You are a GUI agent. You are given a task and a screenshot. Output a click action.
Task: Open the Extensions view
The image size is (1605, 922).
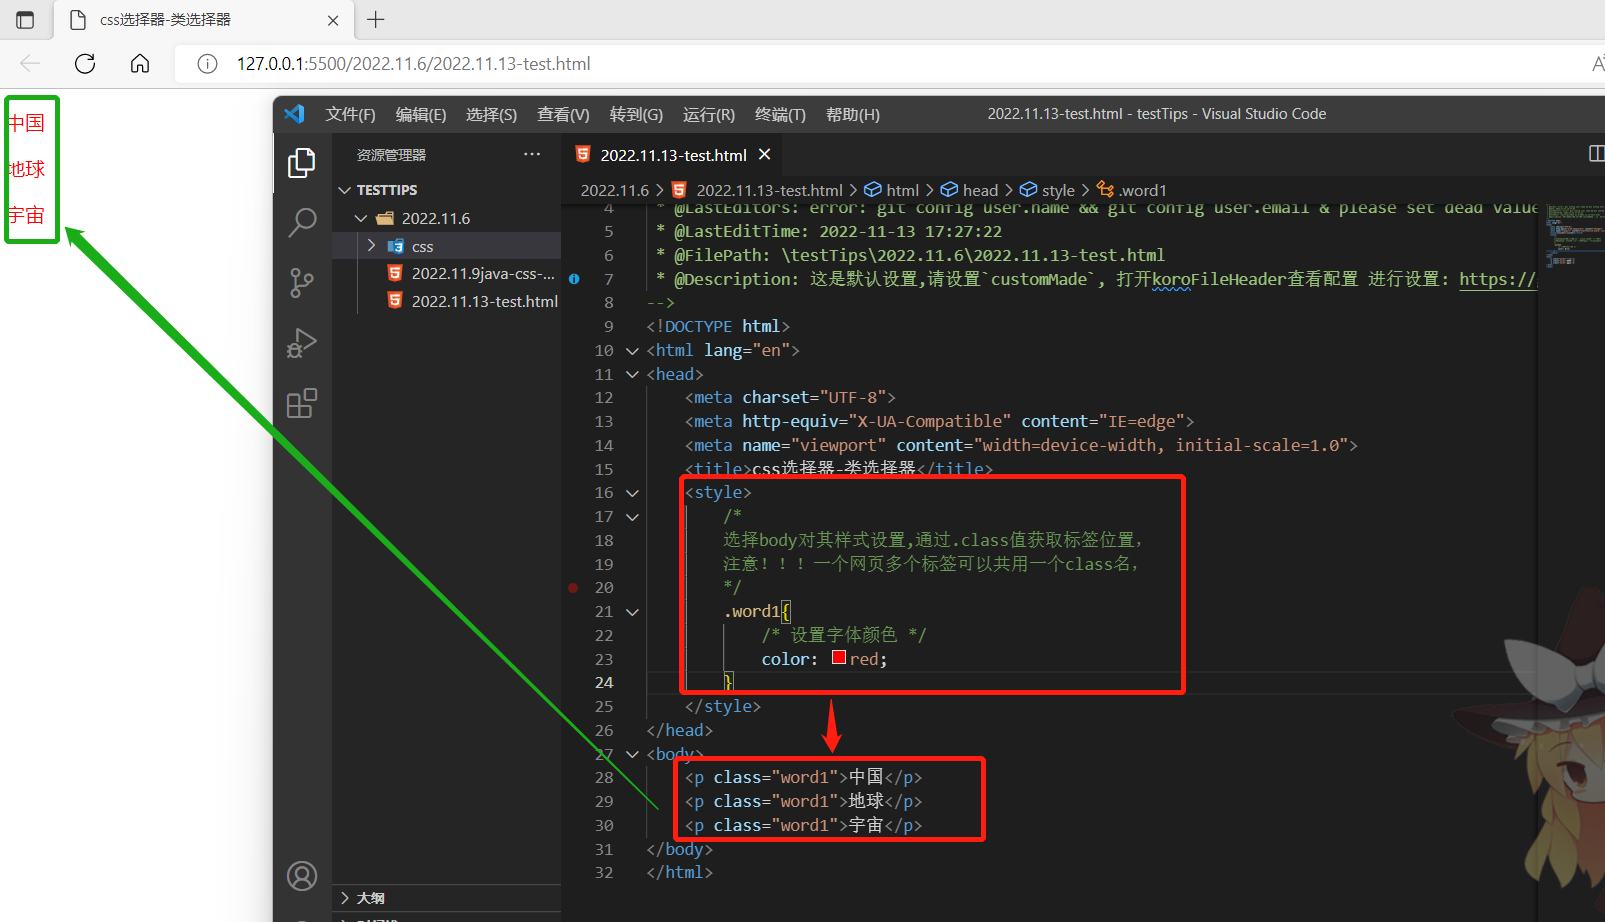302,404
